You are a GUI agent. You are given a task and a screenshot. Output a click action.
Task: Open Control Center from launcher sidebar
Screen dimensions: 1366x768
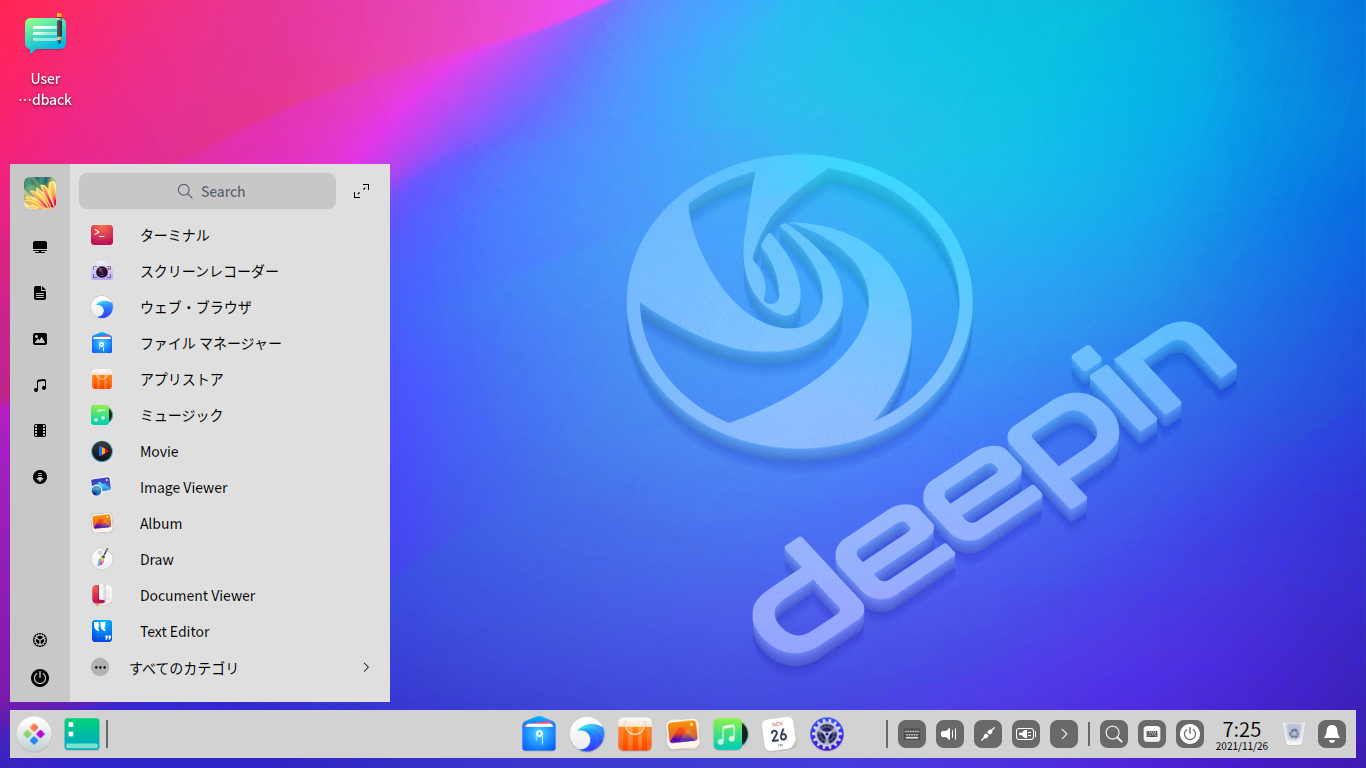[40, 640]
